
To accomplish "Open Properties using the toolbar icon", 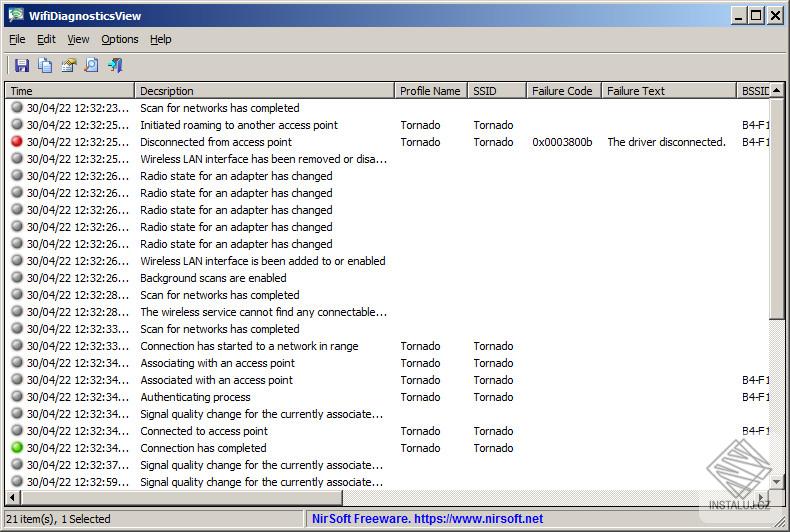I will tap(68, 66).
